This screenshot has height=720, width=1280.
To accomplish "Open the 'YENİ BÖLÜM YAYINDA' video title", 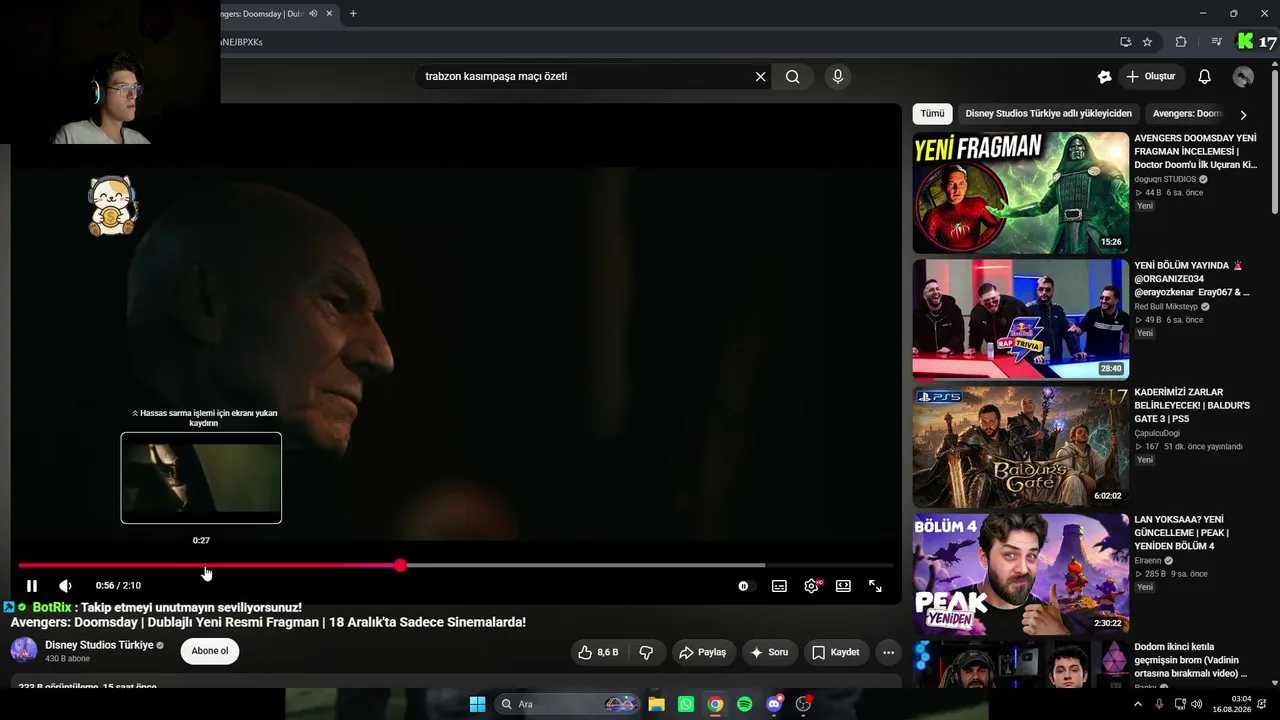I will coord(1192,279).
